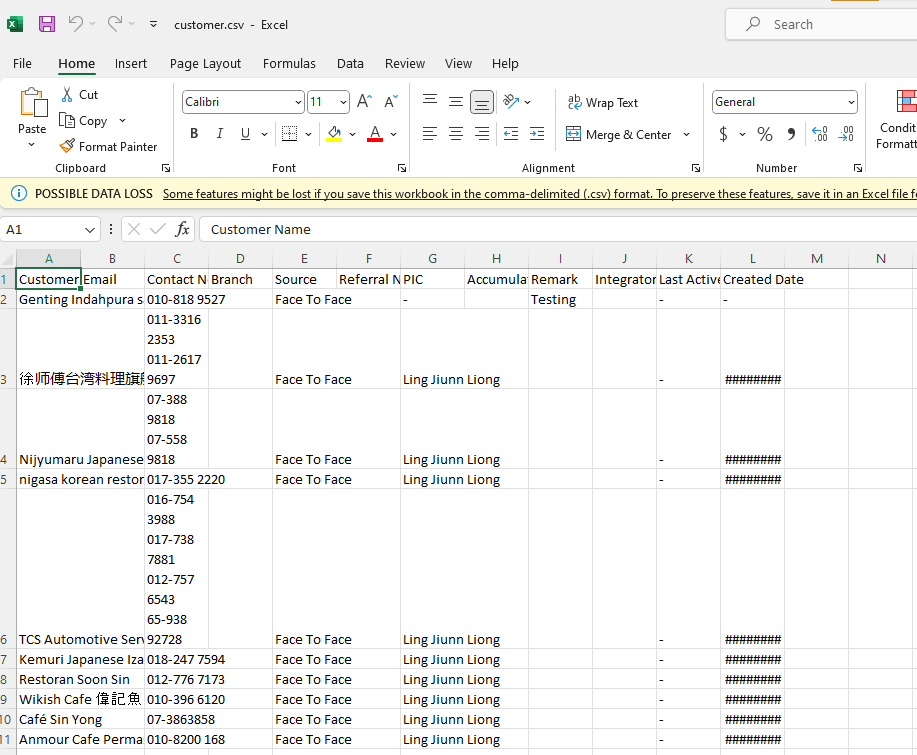Screen dimensions: 917x755
Task: Expand underline style options arrow
Action: coord(264,135)
